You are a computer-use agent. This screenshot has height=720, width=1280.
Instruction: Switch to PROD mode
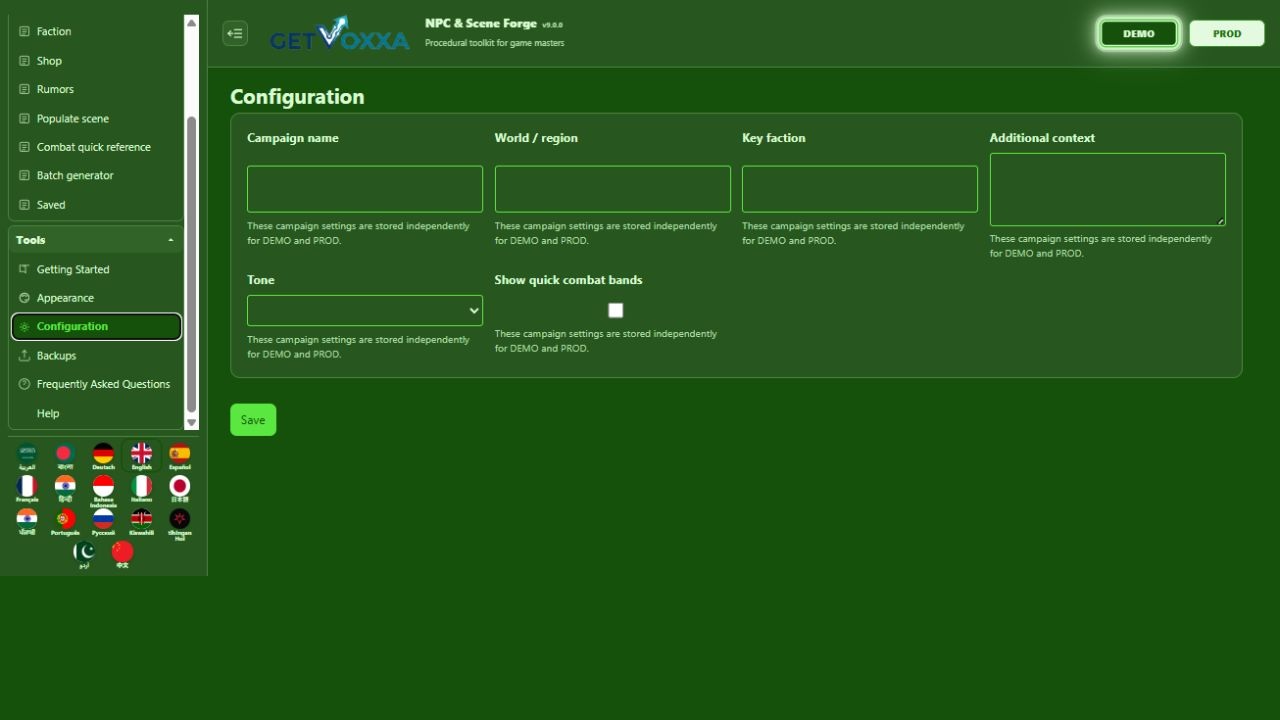[1227, 33]
